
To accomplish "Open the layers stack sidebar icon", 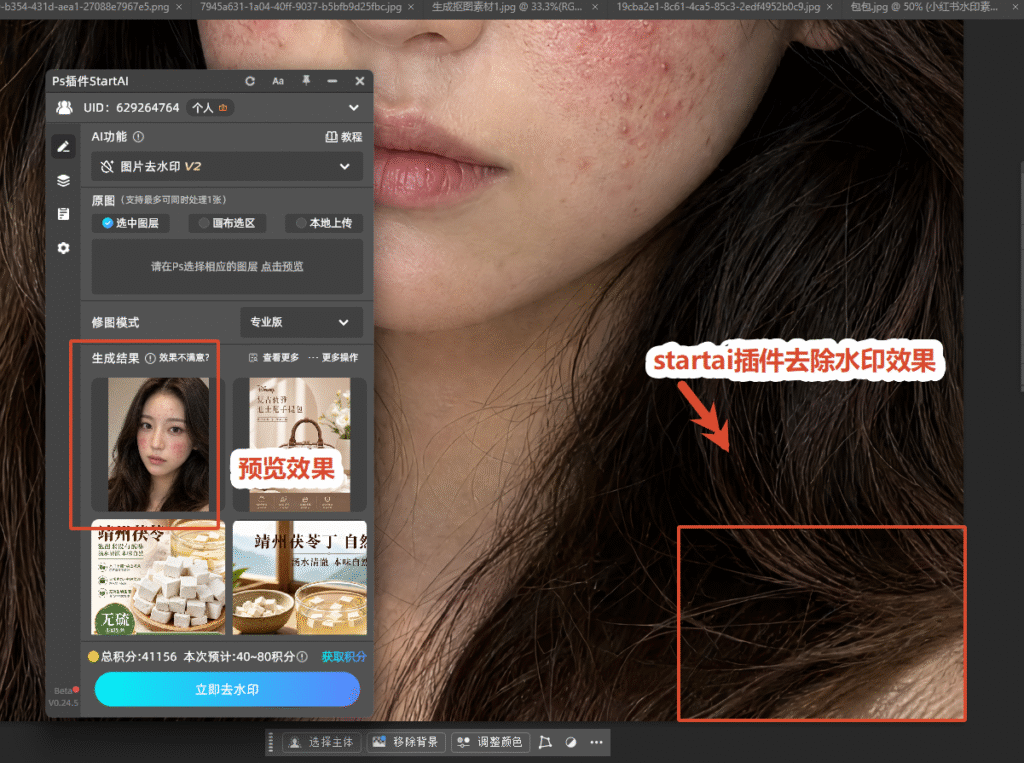I will (x=63, y=180).
